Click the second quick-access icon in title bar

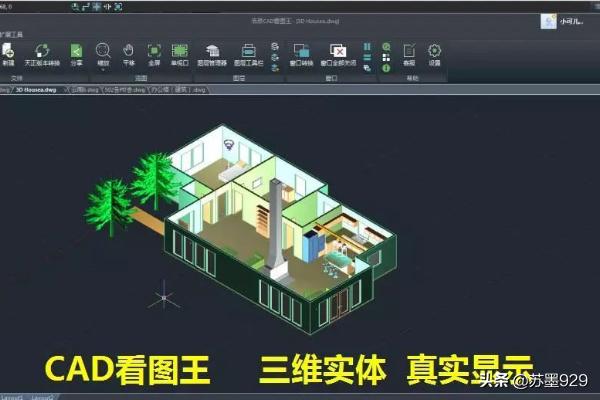(x=86, y=7)
